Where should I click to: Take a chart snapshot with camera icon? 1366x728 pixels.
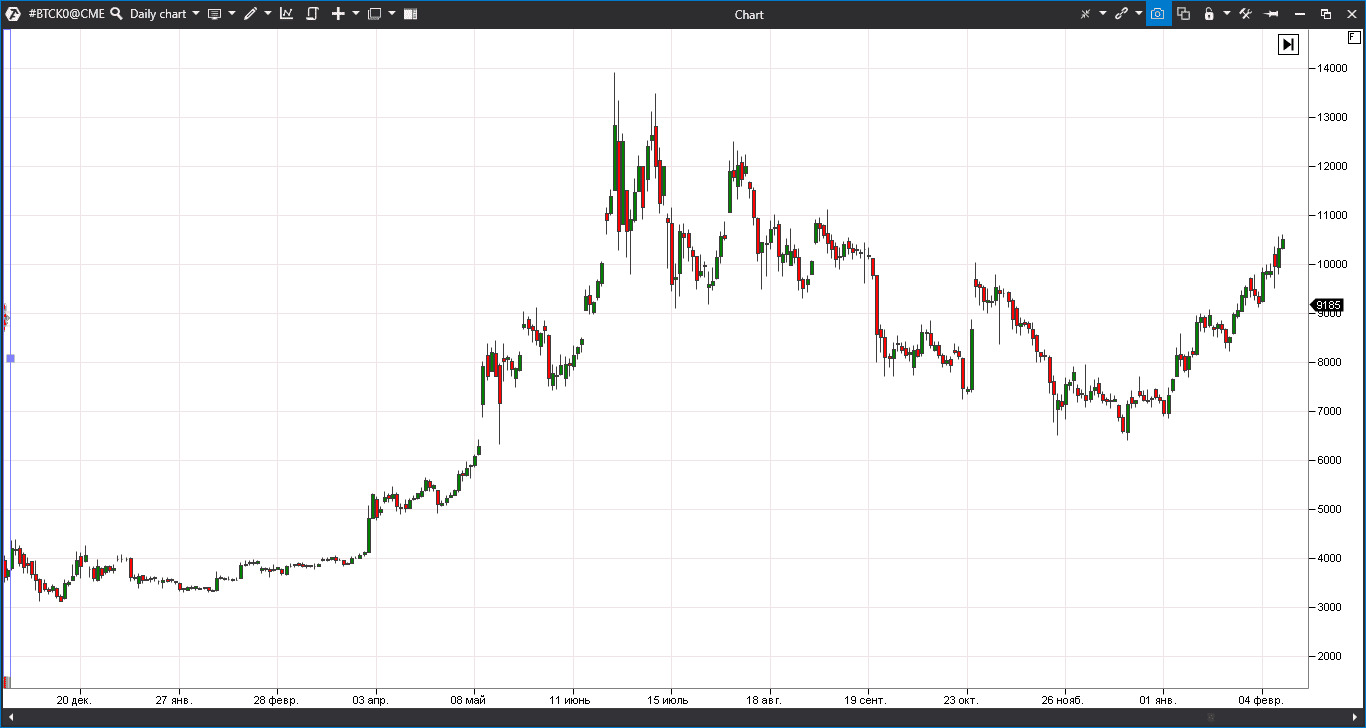point(1158,14)
